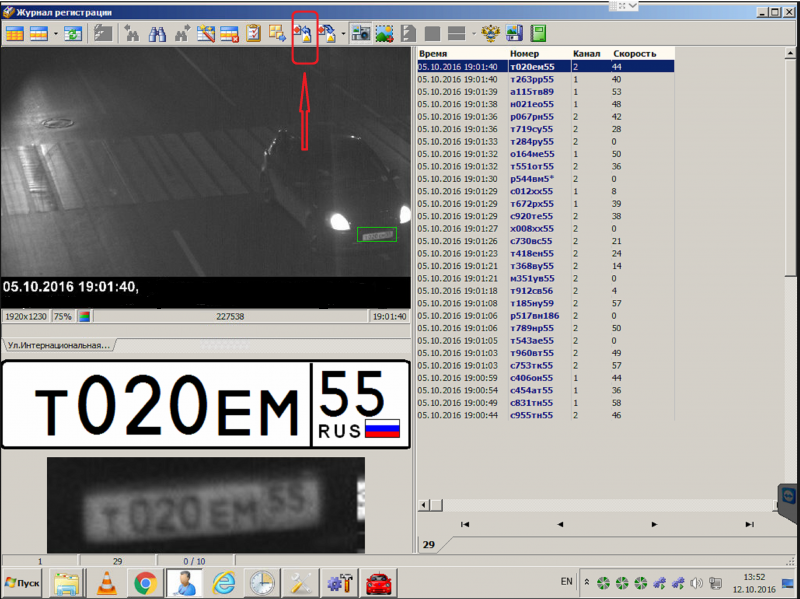Click the RGB color icon beside 75%

coord(85,316)
